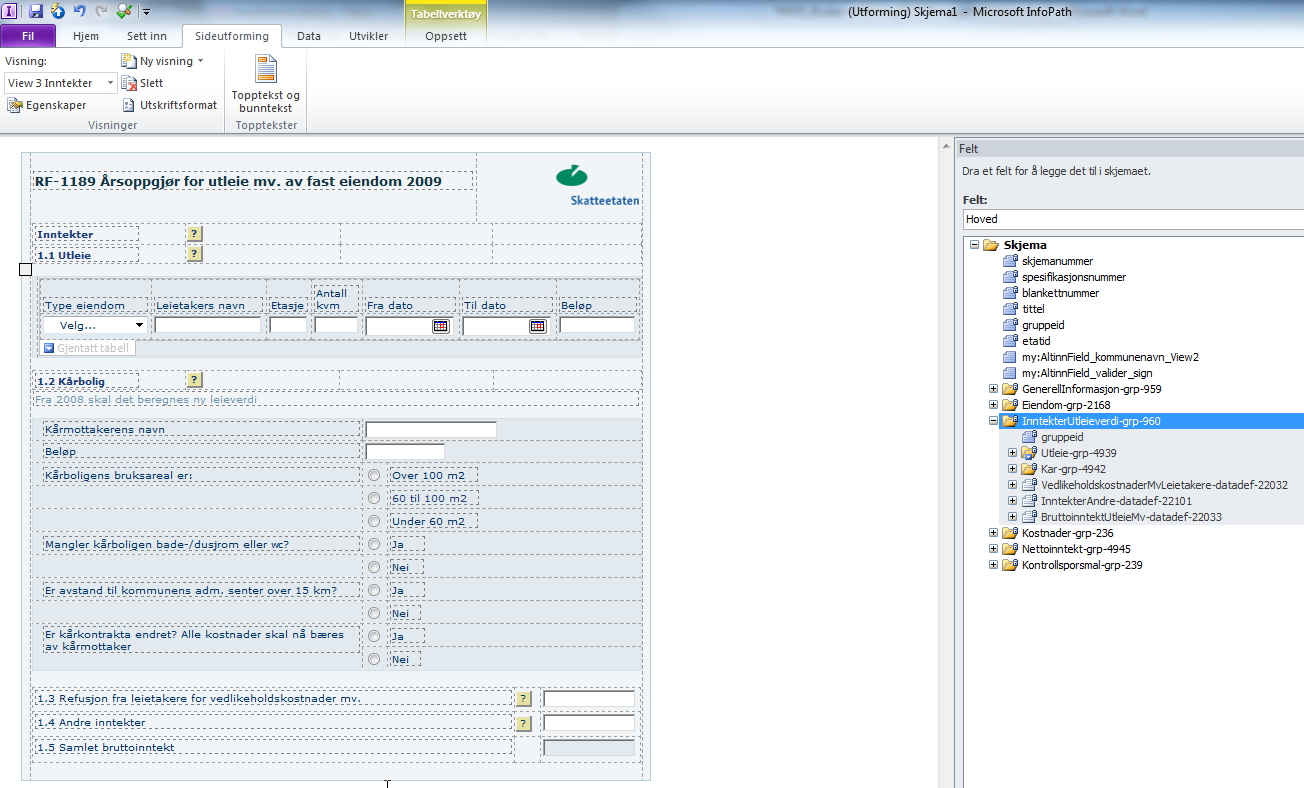The width and height of the screenshot is (1304, 788).
Task: Click the InfoPath application icon
Action: click(x=10, y=11)
